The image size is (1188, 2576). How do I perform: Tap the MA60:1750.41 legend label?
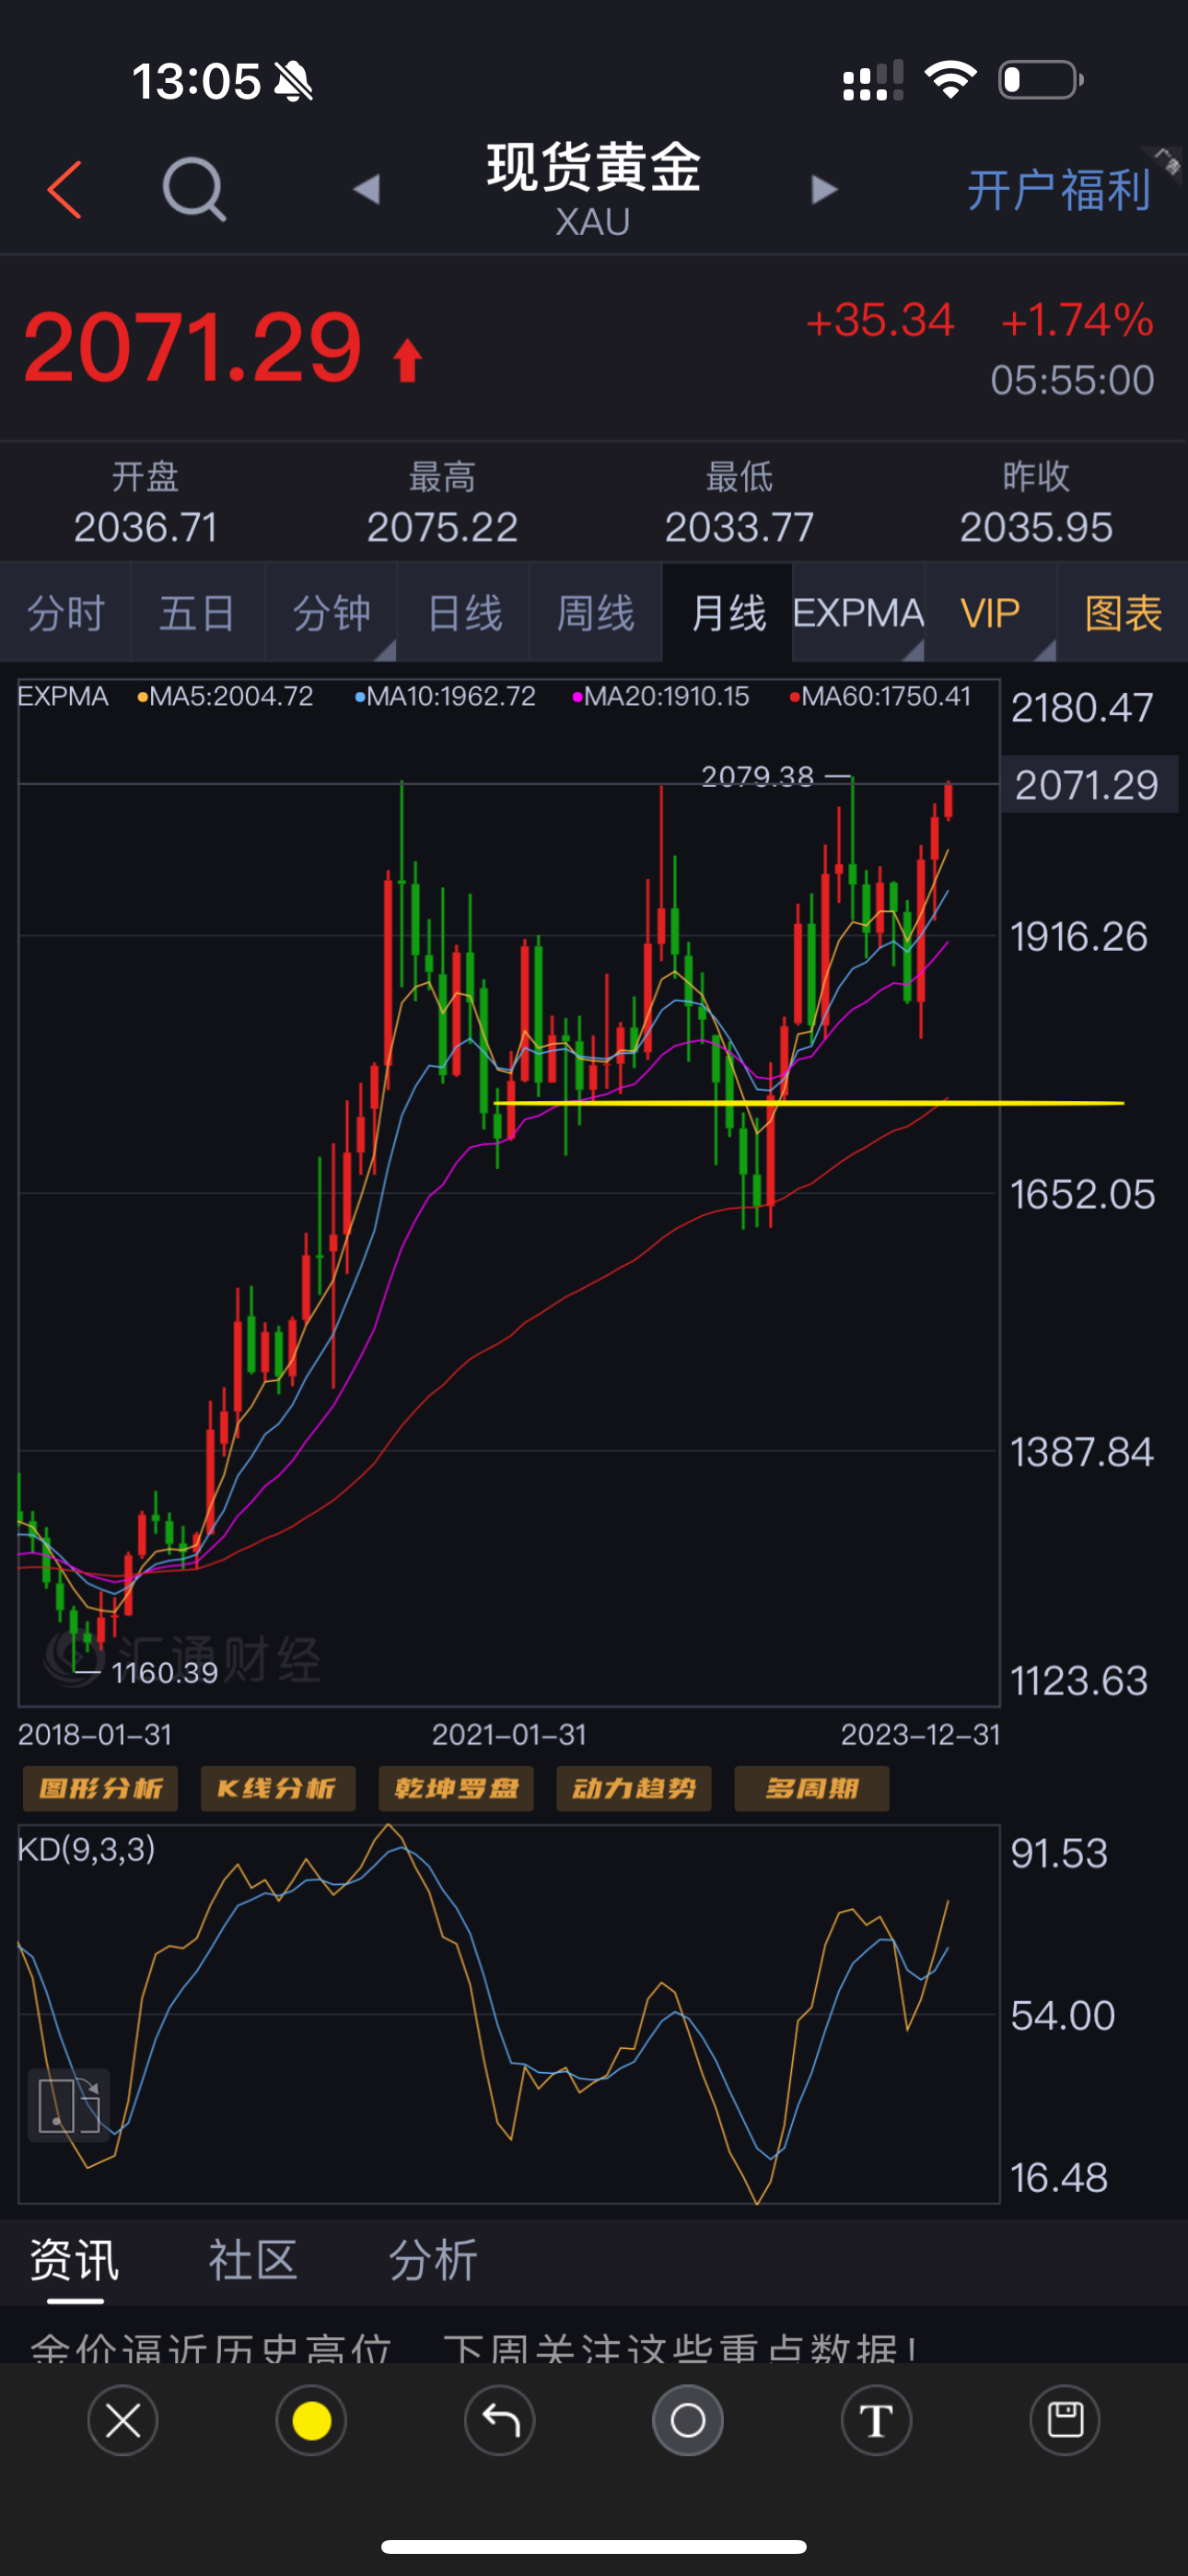pyautogui.click(x=881, y=696)
